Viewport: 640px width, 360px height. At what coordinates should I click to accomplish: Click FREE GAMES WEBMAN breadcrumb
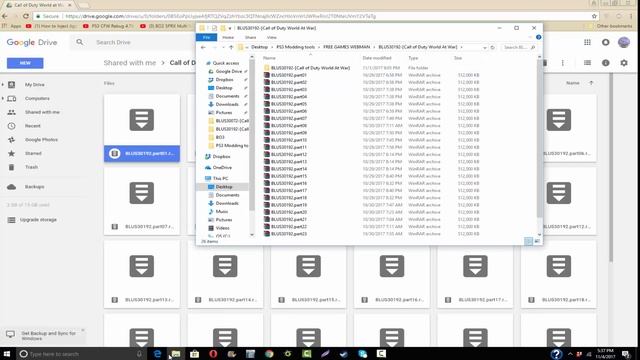click(347, 47)
